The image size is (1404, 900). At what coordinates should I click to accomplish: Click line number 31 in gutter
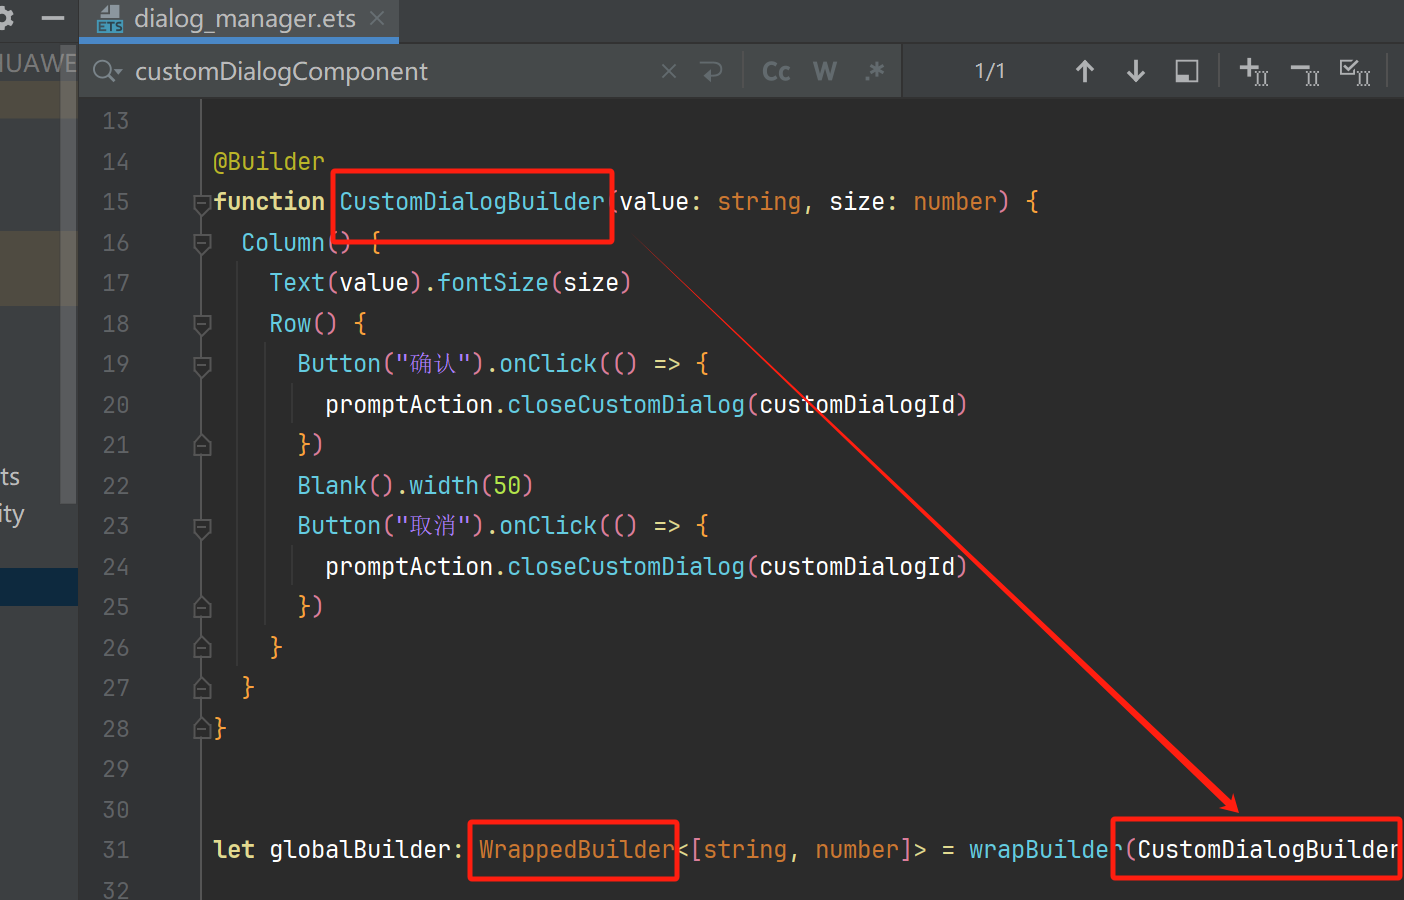tap(116, 850)
